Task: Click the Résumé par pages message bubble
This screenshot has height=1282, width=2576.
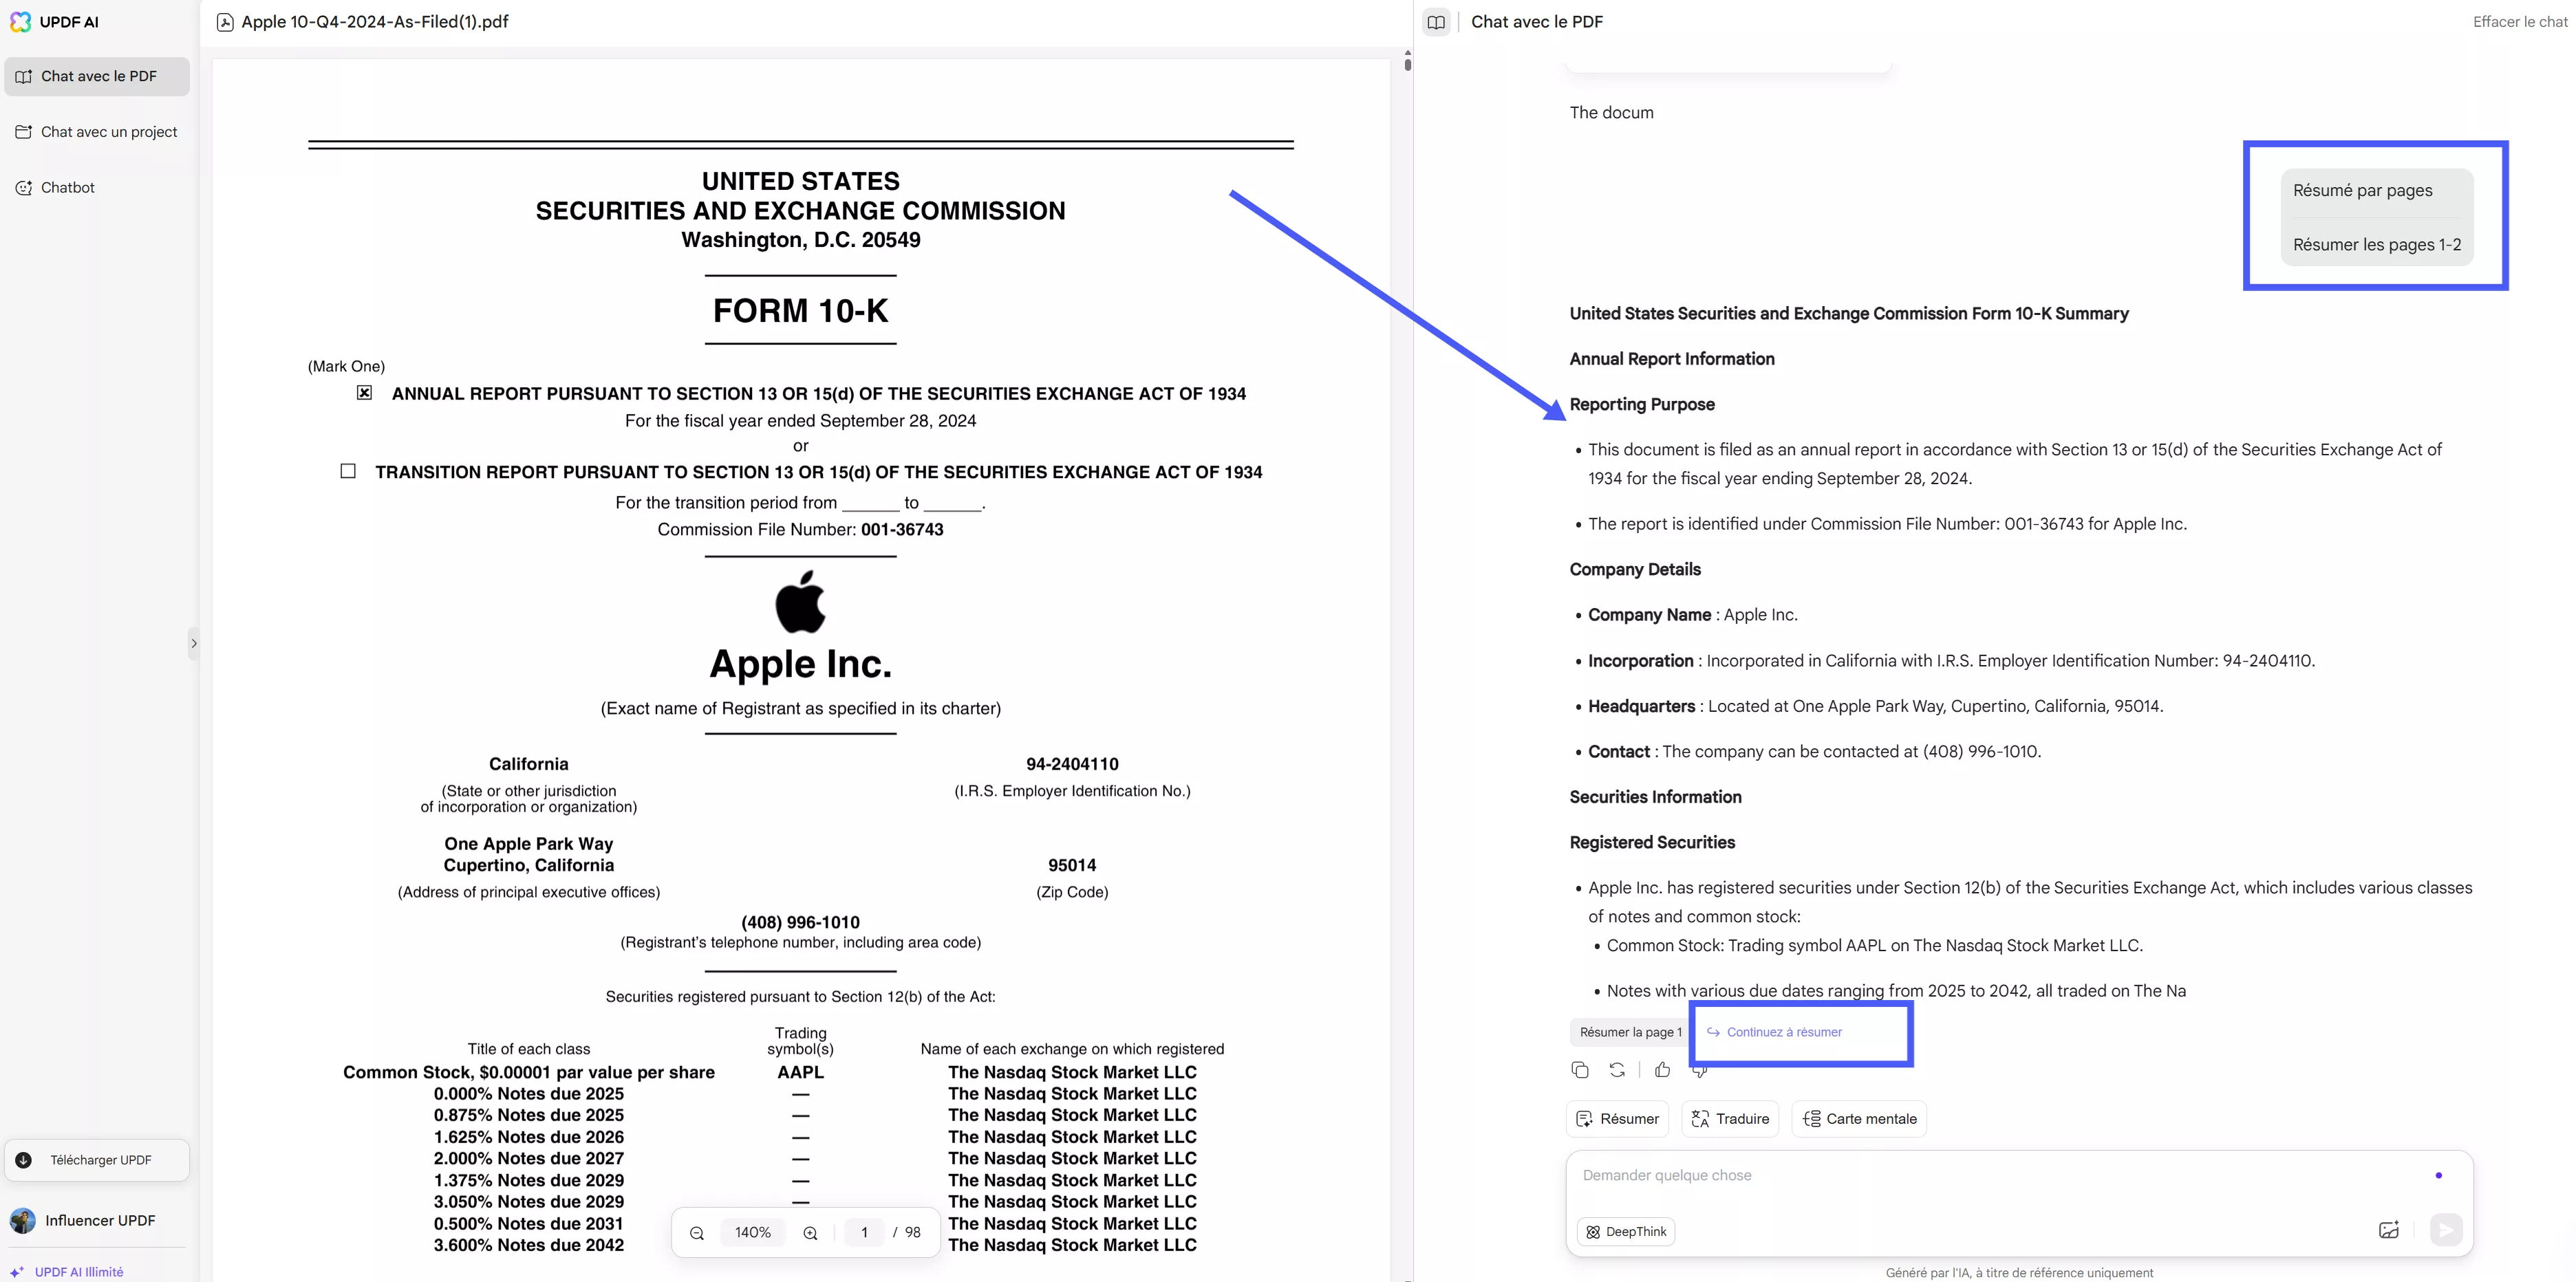Action: [2363, 190]
